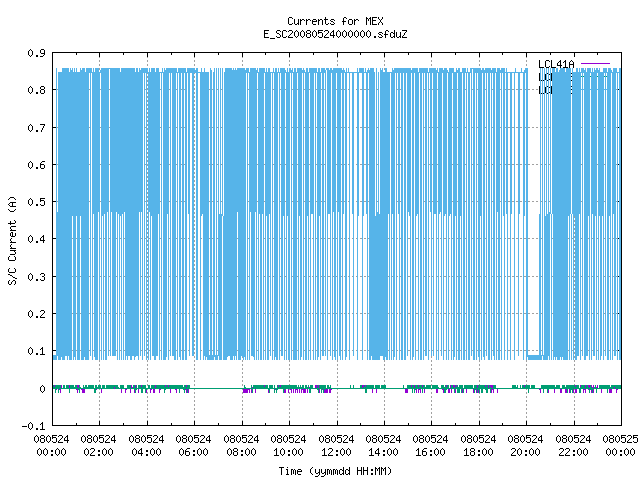Click the y-axis tick label "0.9"
640x480 pixels.
pyautogui.click(x=36, y=53)
